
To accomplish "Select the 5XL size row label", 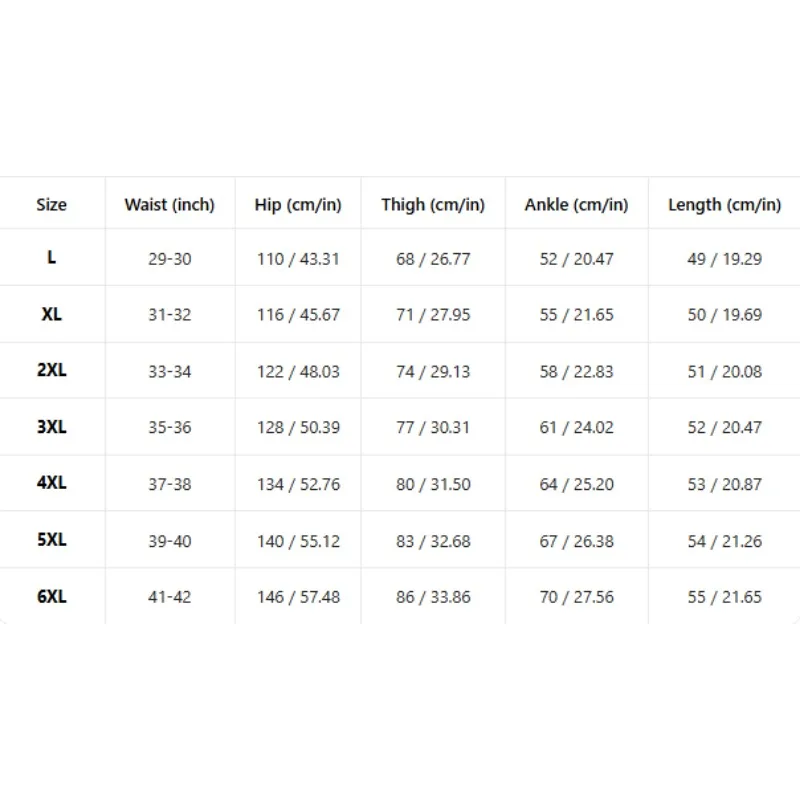I will tap(52, 540).
